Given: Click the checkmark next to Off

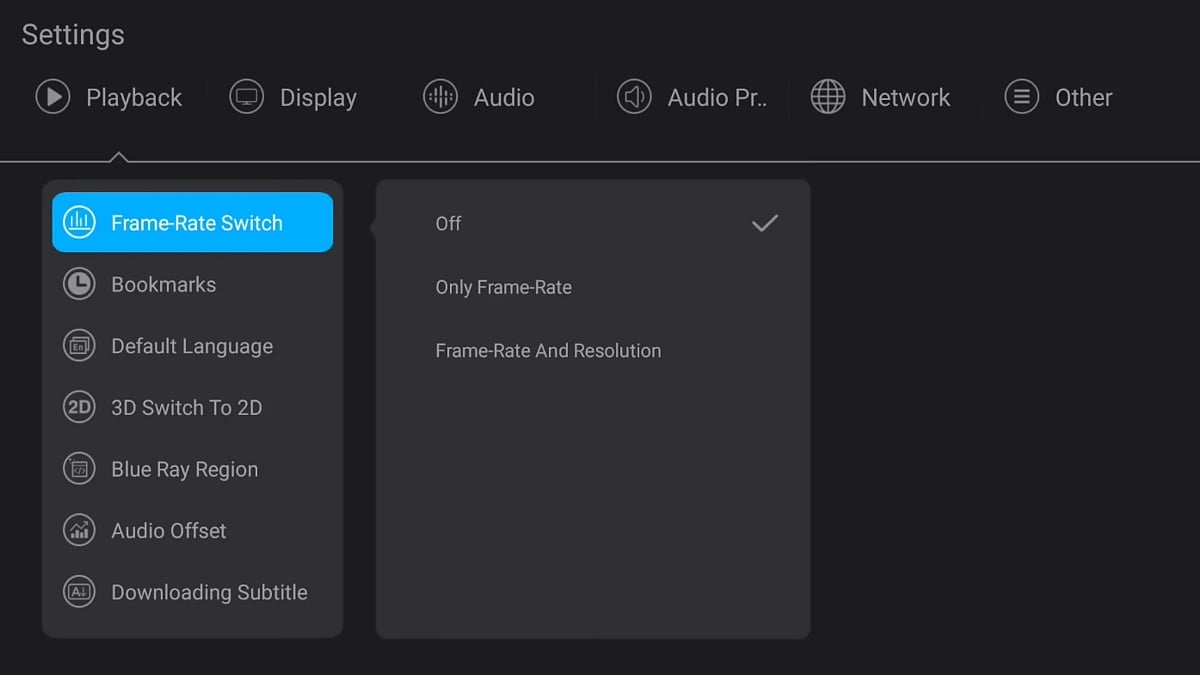Looking at the screenshot, I should pos(764,223).
